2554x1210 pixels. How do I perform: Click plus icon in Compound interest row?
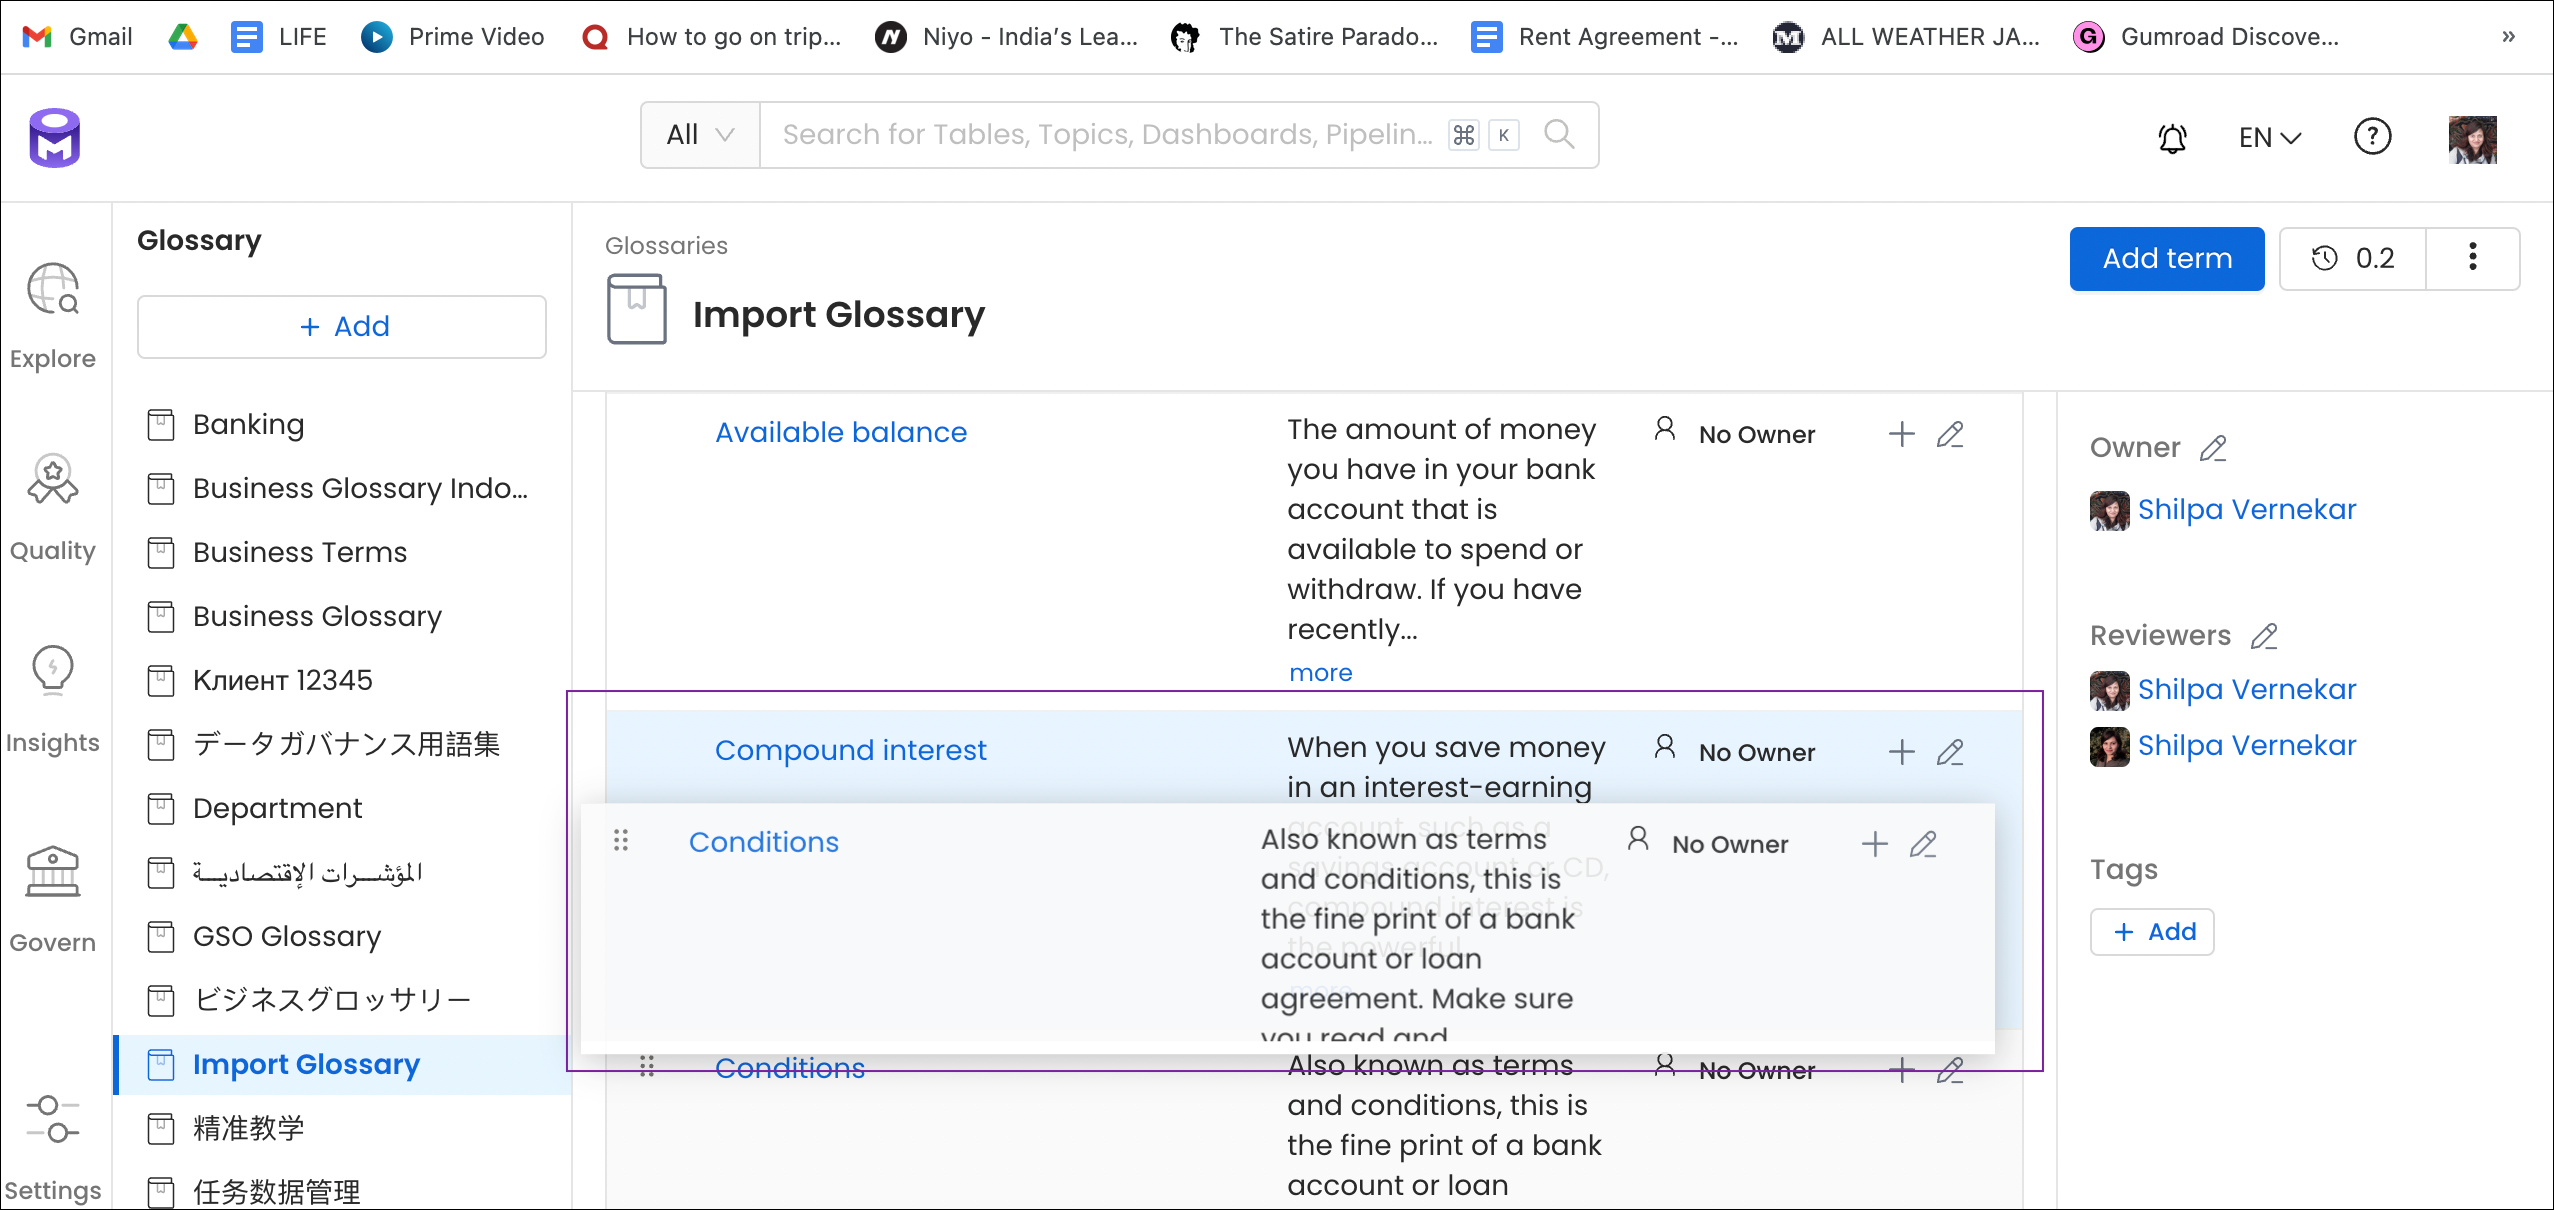click(x=1901, y=752)
